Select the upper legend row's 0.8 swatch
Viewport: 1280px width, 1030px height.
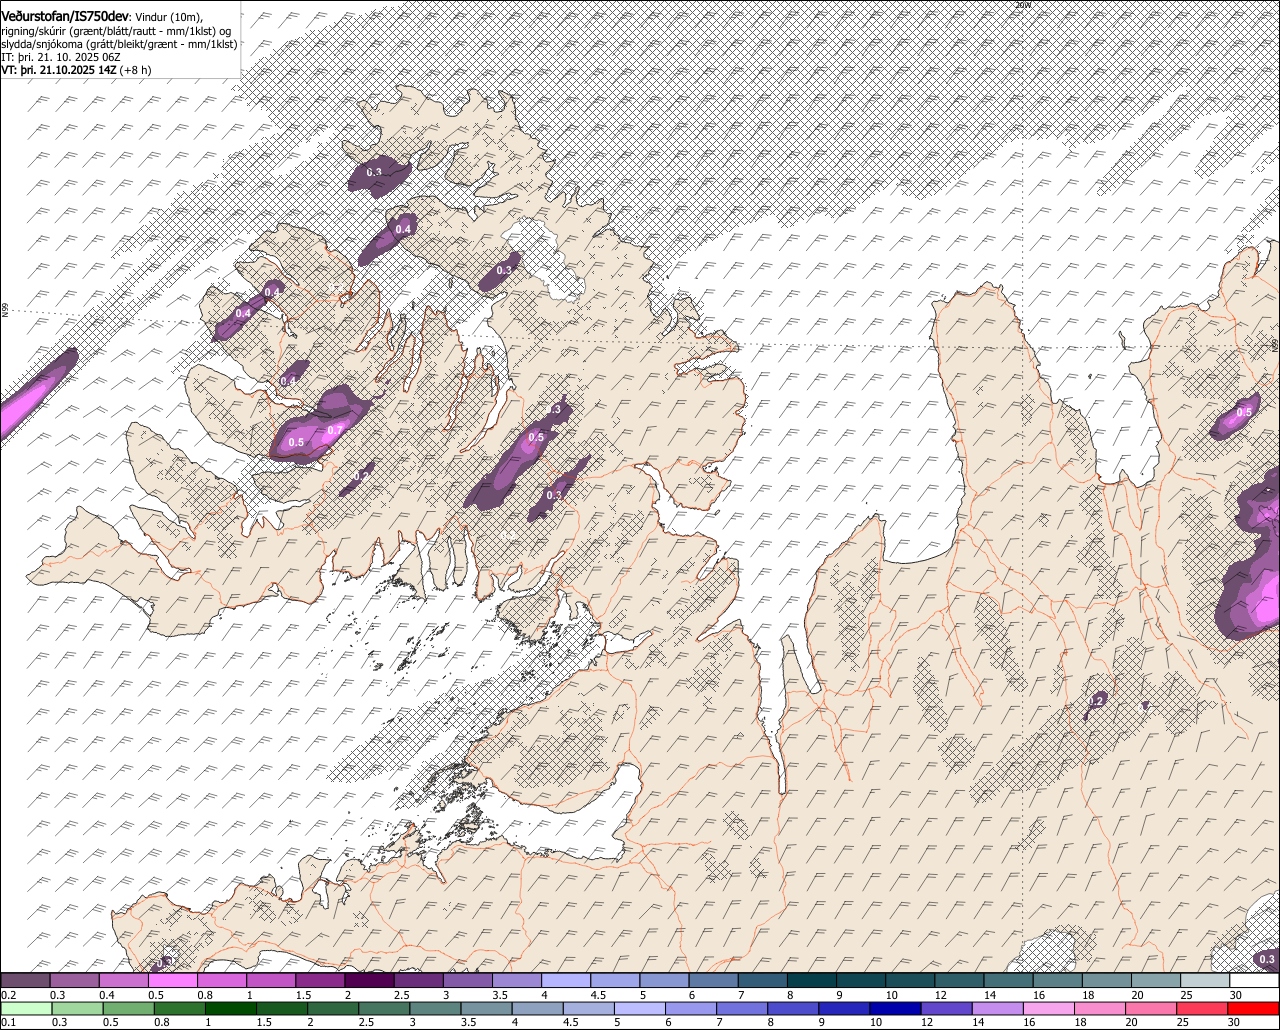click(222, 981)
